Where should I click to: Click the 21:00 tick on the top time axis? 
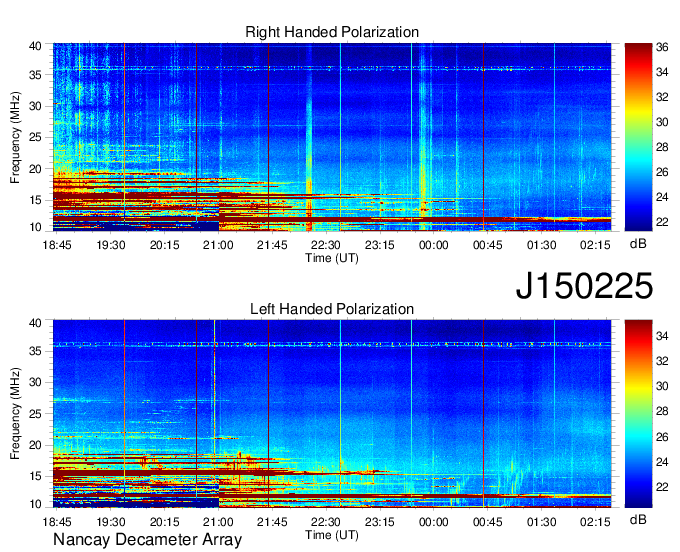click(218, 245)
